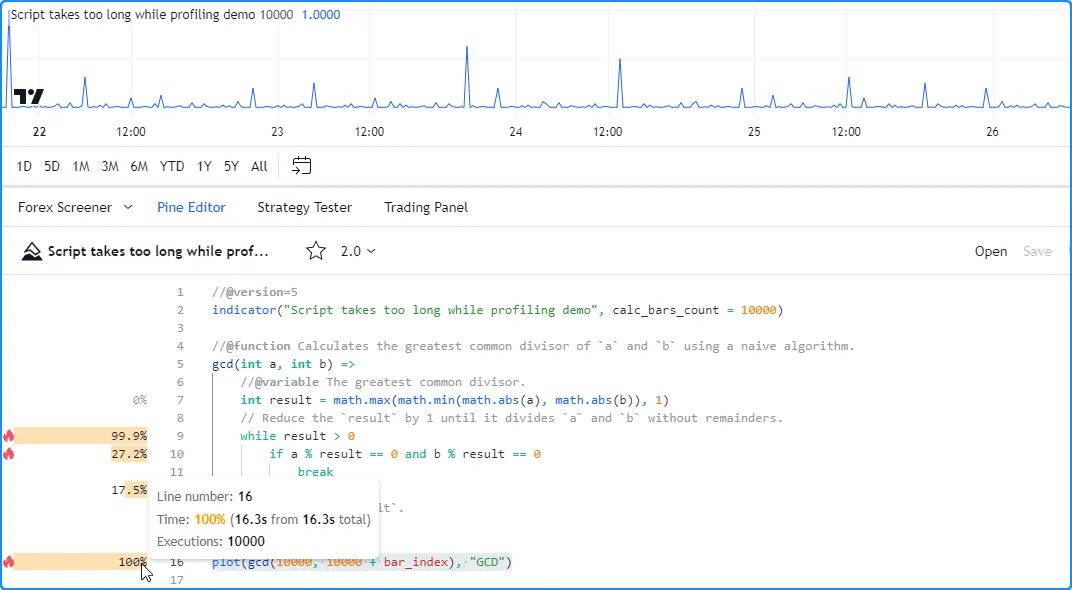The height and width of the screenshot is (590, 1072).
Task: Click the script mountain icon beside title
Action: pyautogui.click(x=32, y=251)
